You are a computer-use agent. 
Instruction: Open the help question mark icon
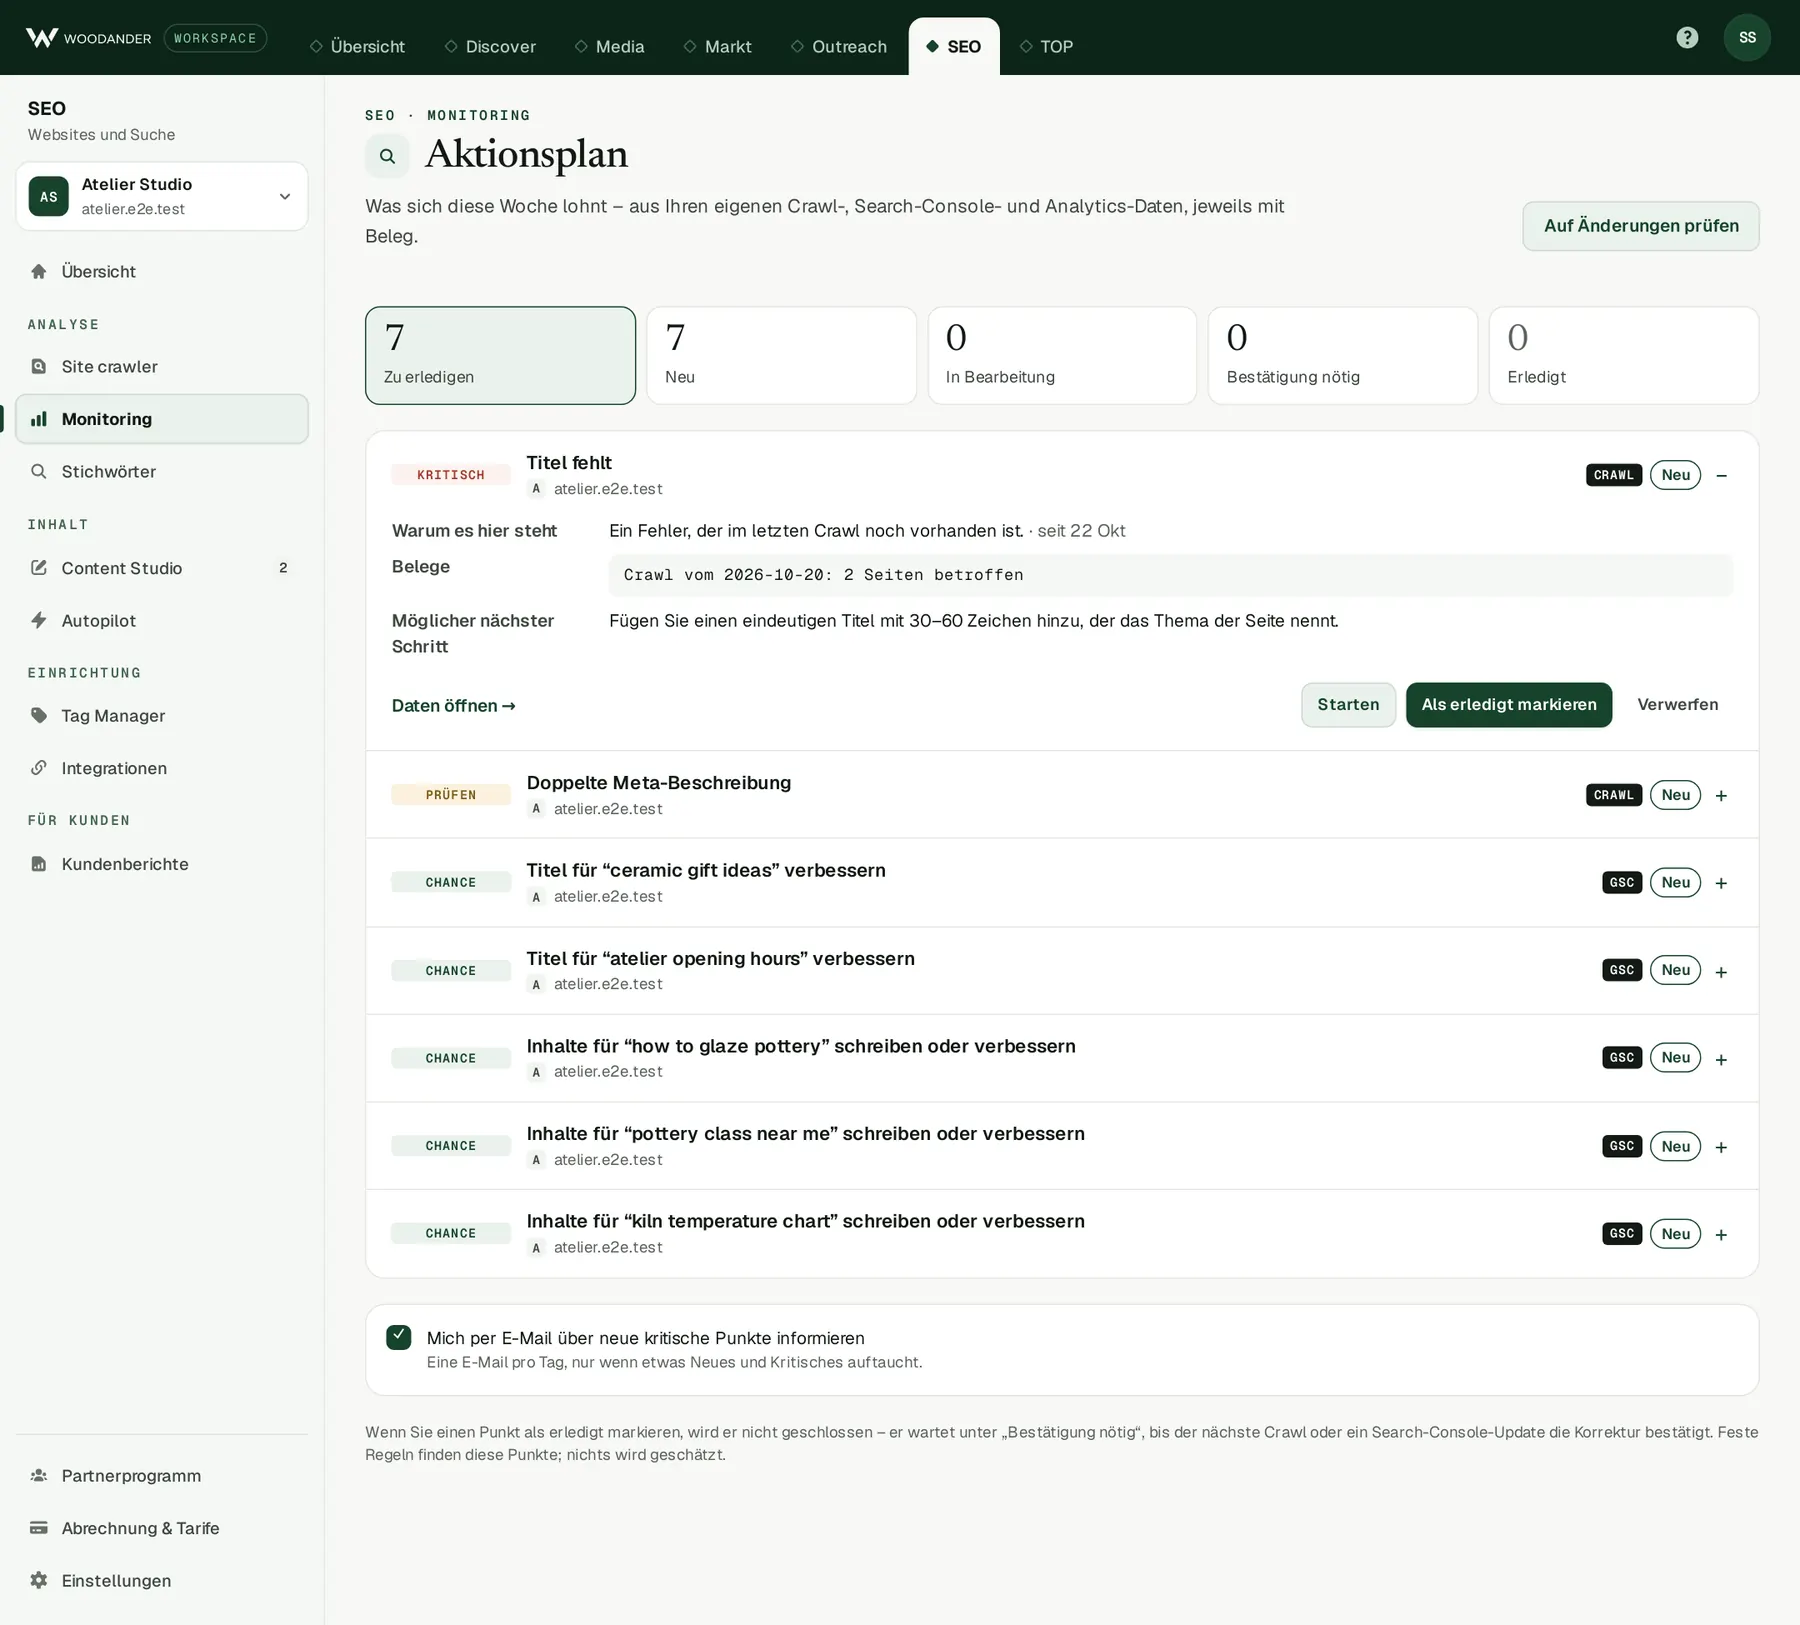click(1687, 38)
